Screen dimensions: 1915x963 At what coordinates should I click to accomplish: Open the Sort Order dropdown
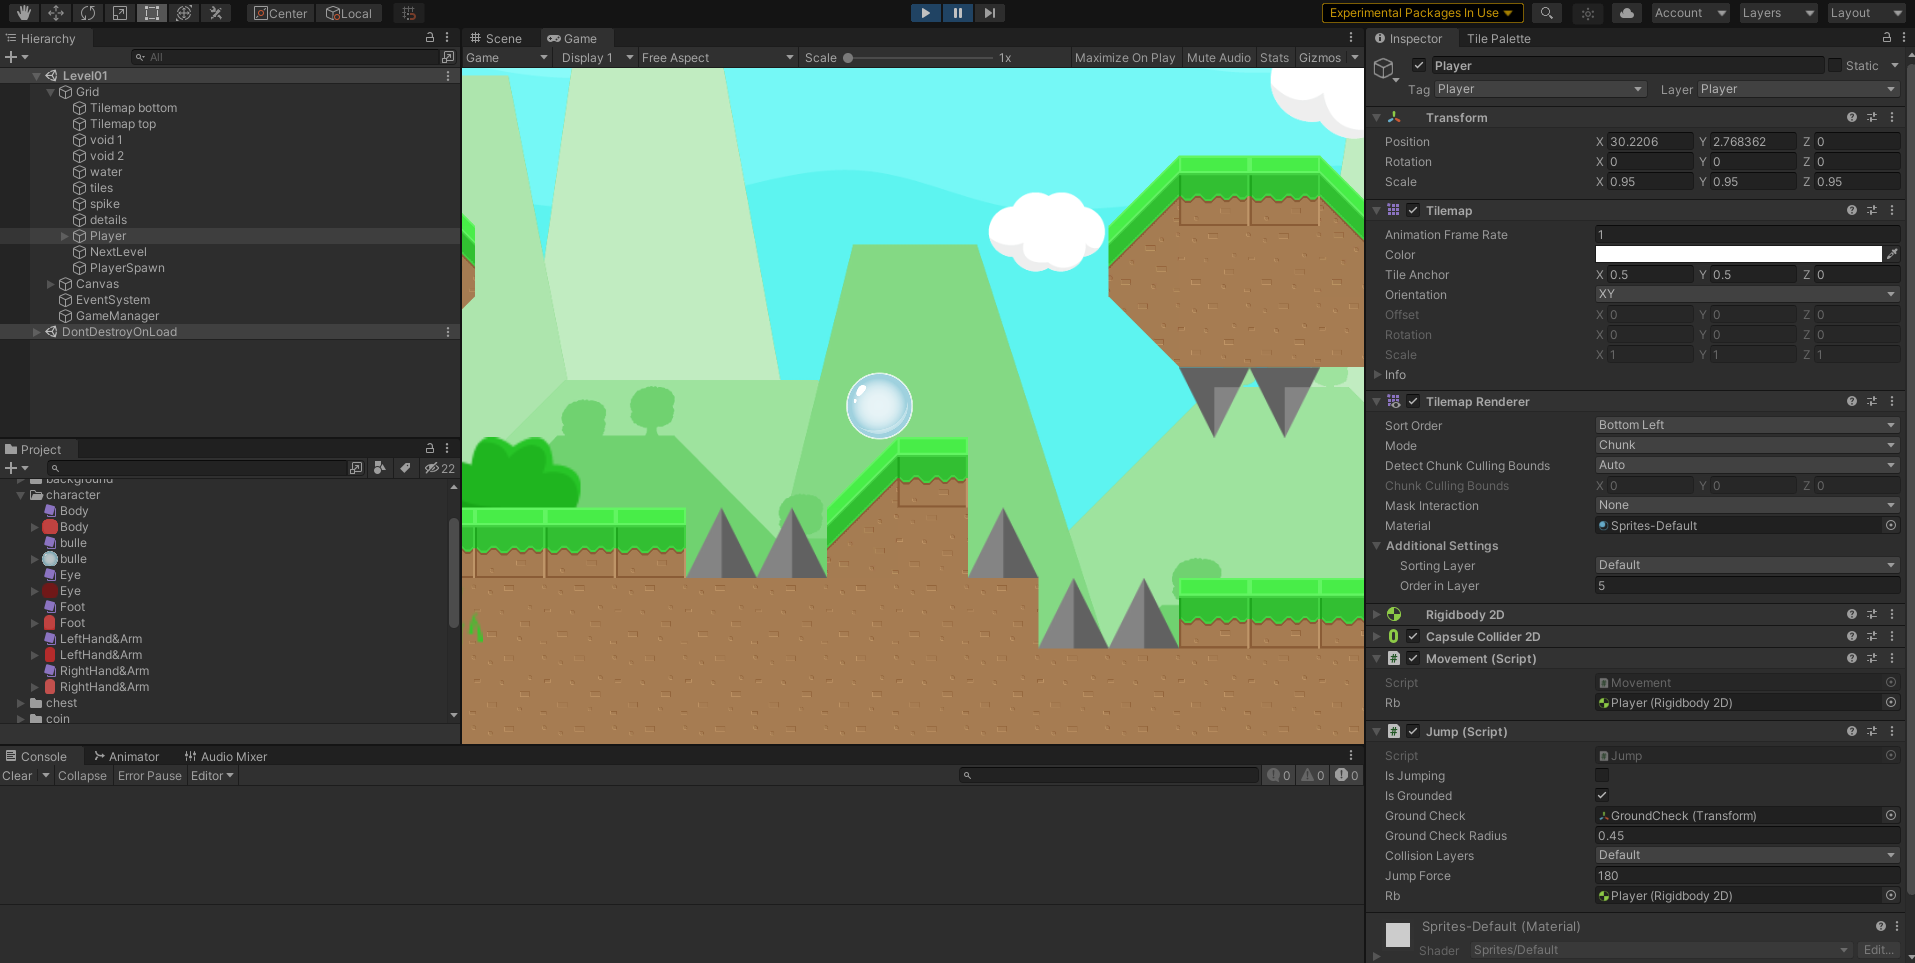point(1746,425)
